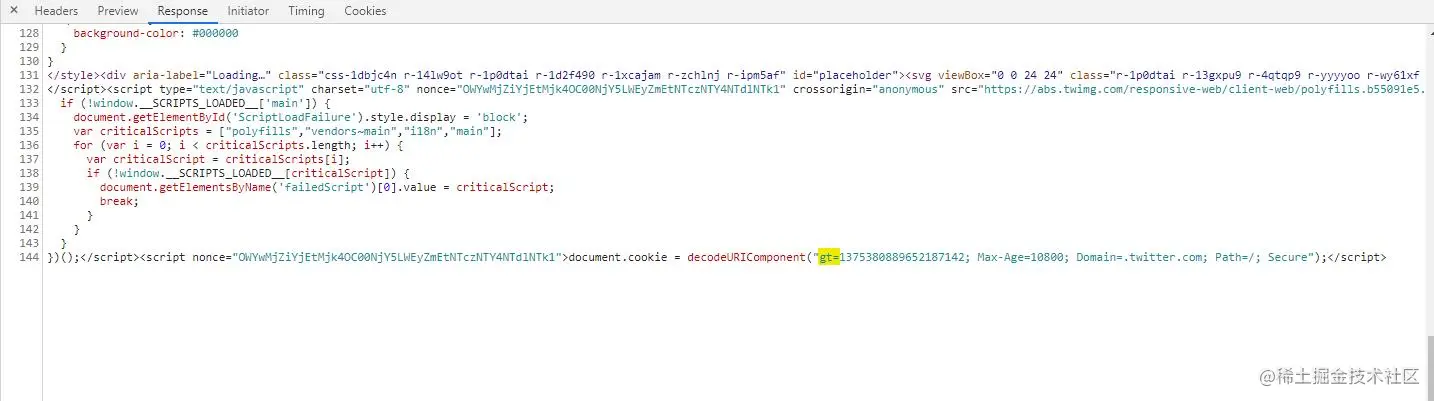Click the 'for (var i = 0' loop line
Image resolution: width=1434 pixels, height=401 pixels.
[238, 145]
